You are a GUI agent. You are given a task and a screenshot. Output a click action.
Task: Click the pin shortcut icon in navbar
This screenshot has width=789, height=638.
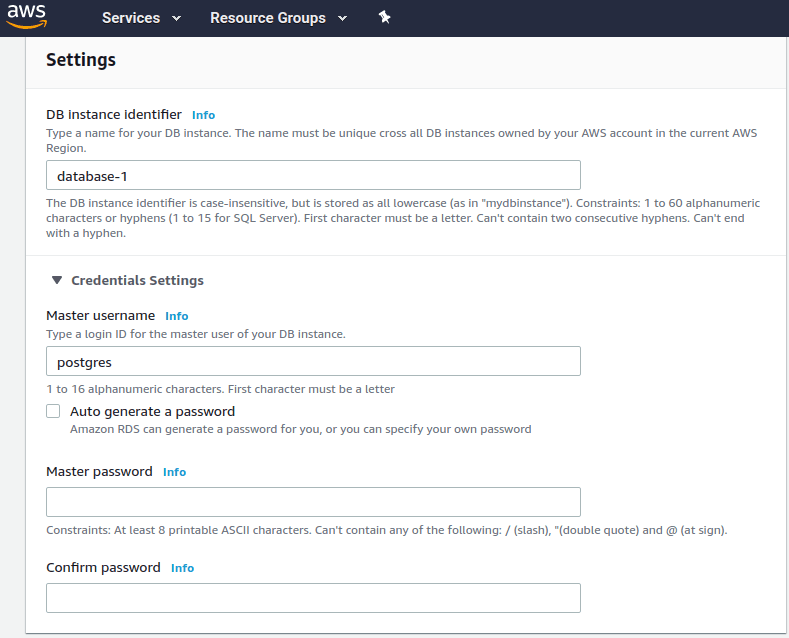(x=384, y=18)
